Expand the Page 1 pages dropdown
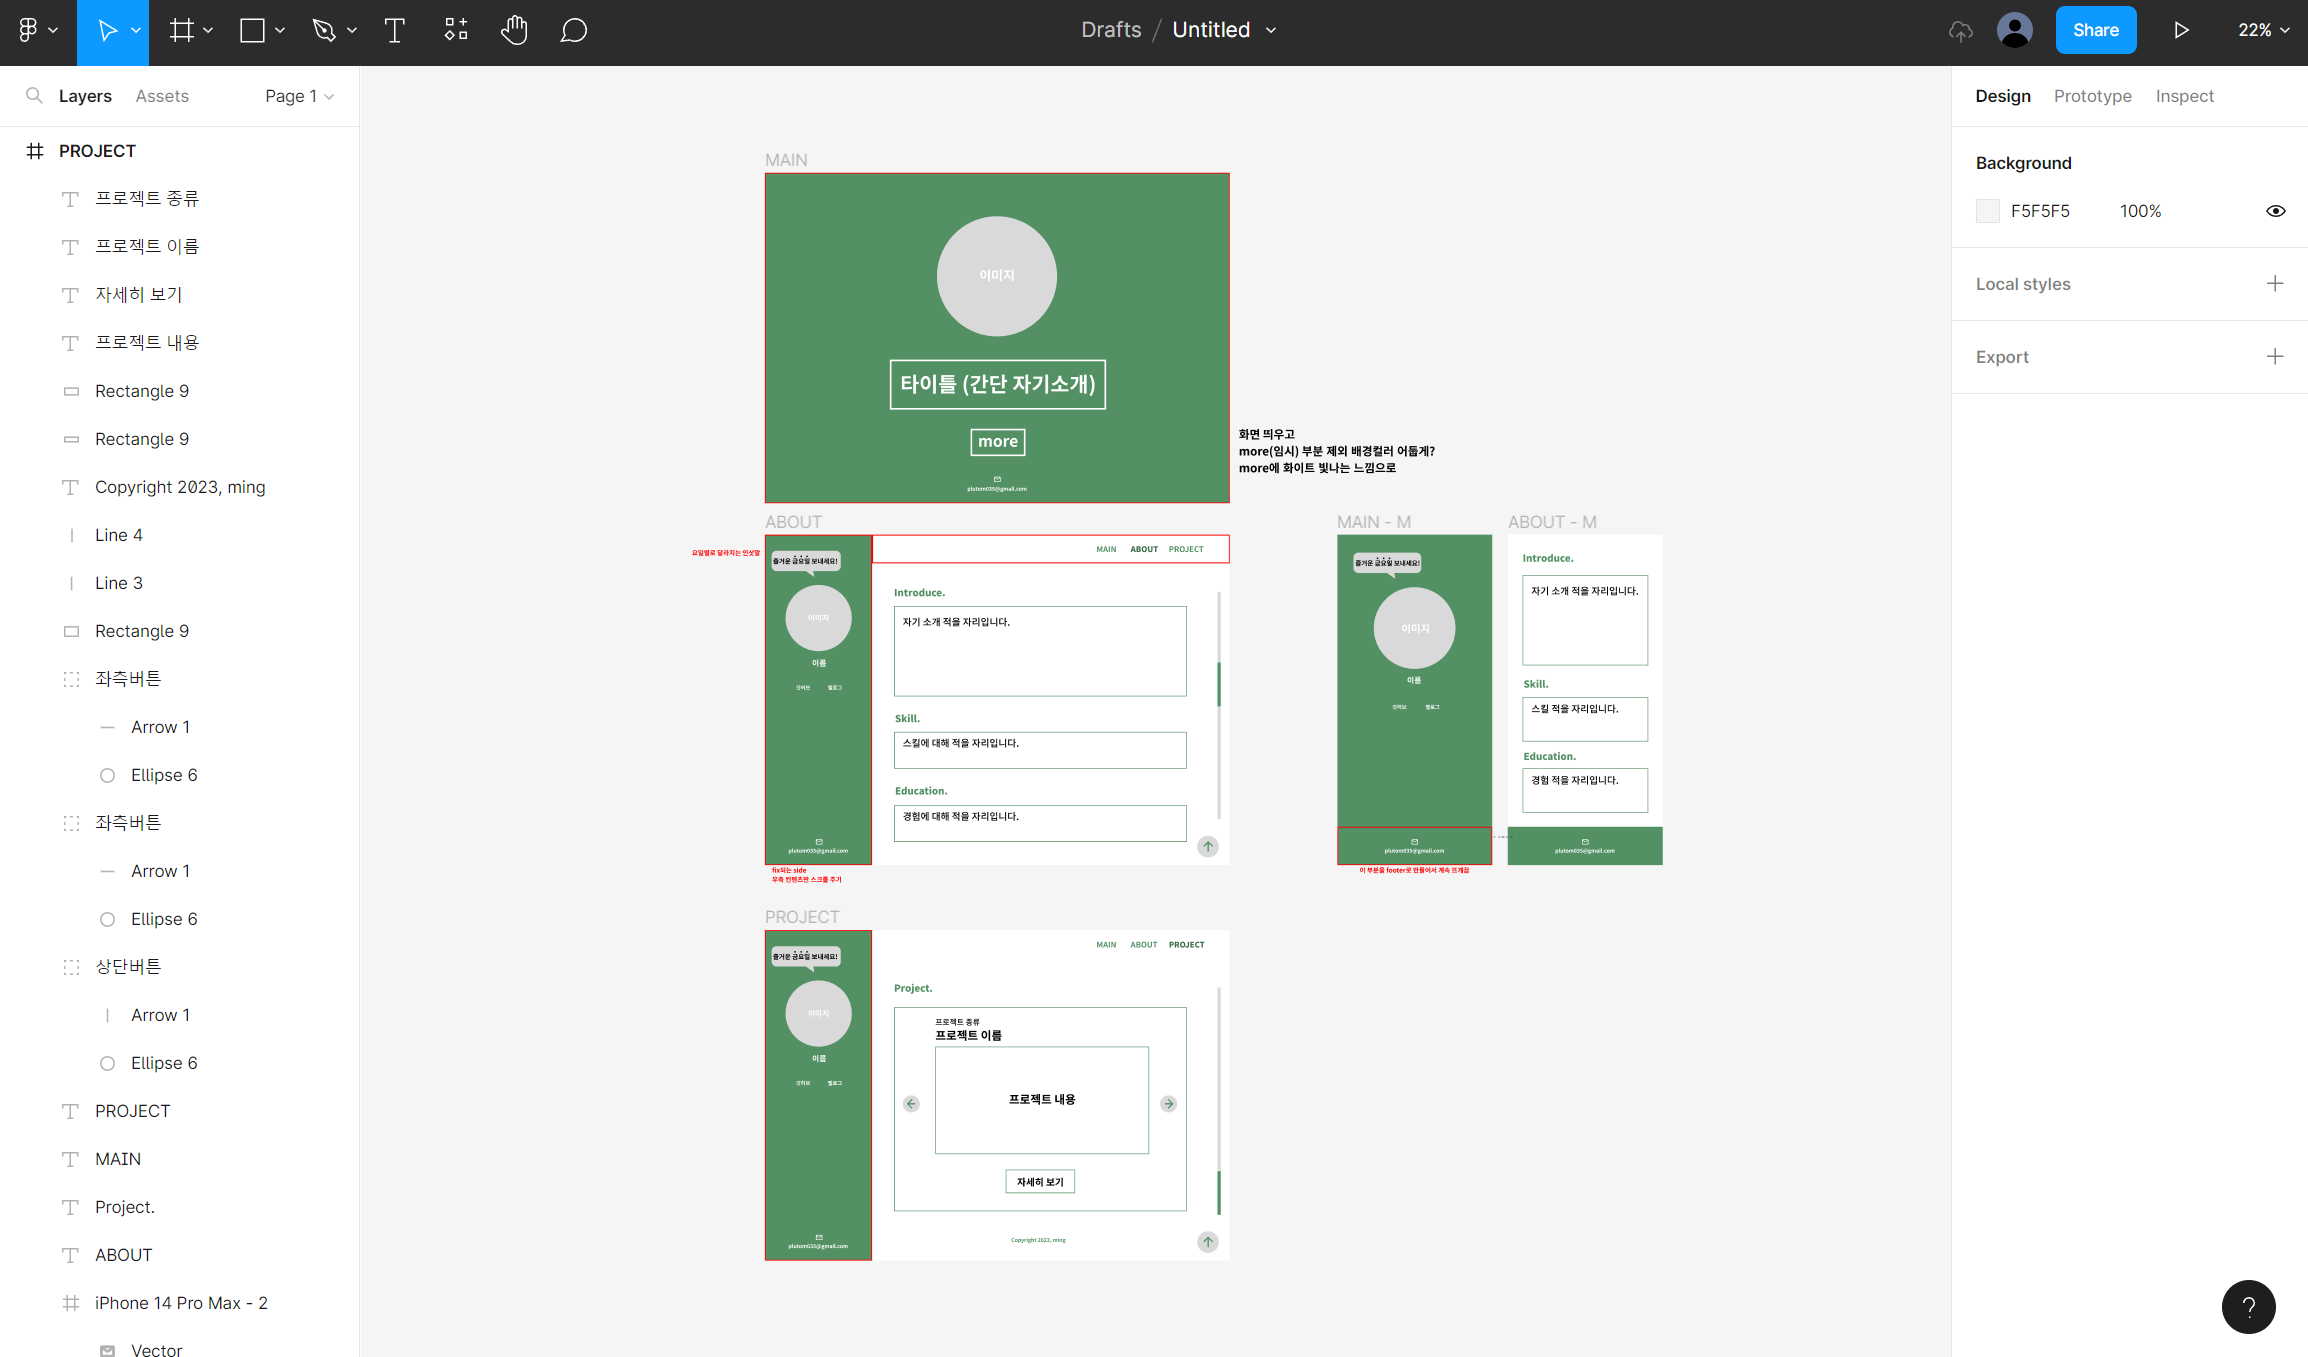The height and width of the screenshot is (1357, 2308). coord(299,96)
